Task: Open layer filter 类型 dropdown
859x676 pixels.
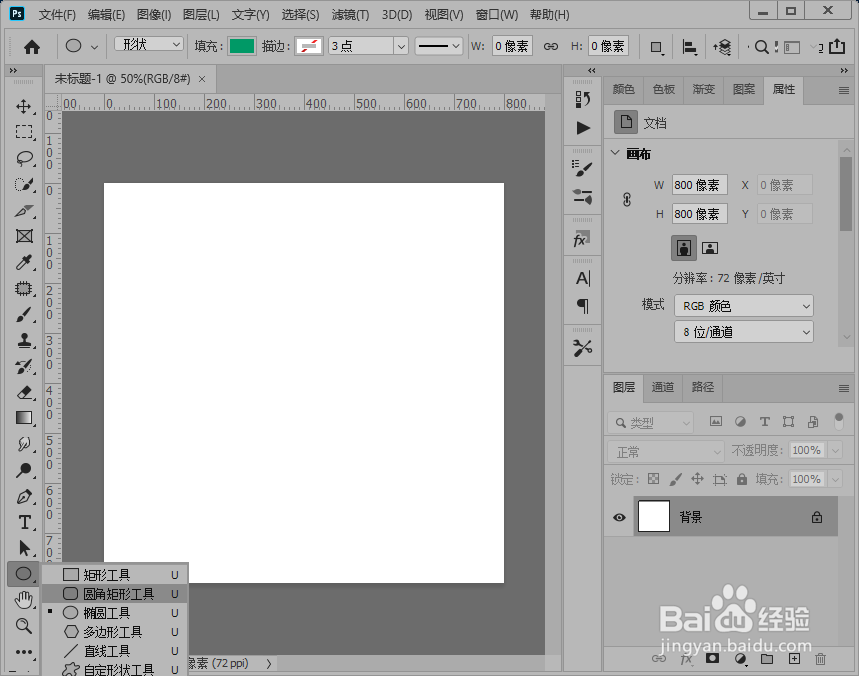Action: [x=650, y=423]
